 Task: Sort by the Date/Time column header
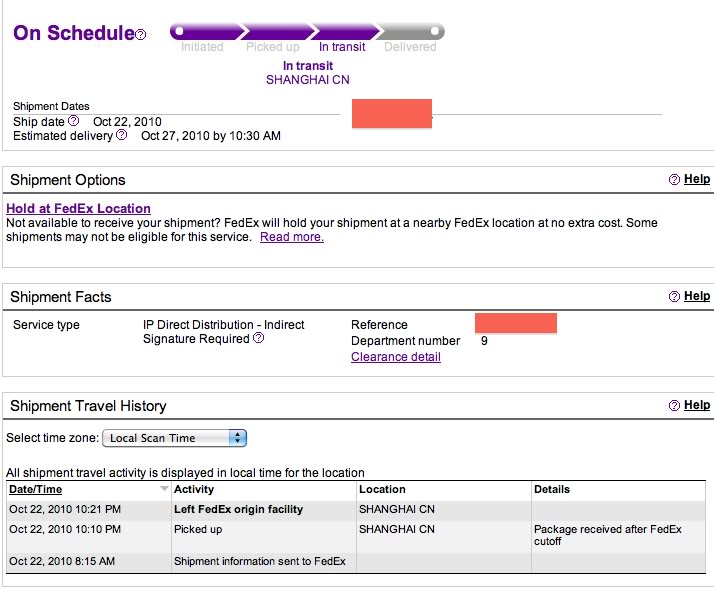point(36,489)
